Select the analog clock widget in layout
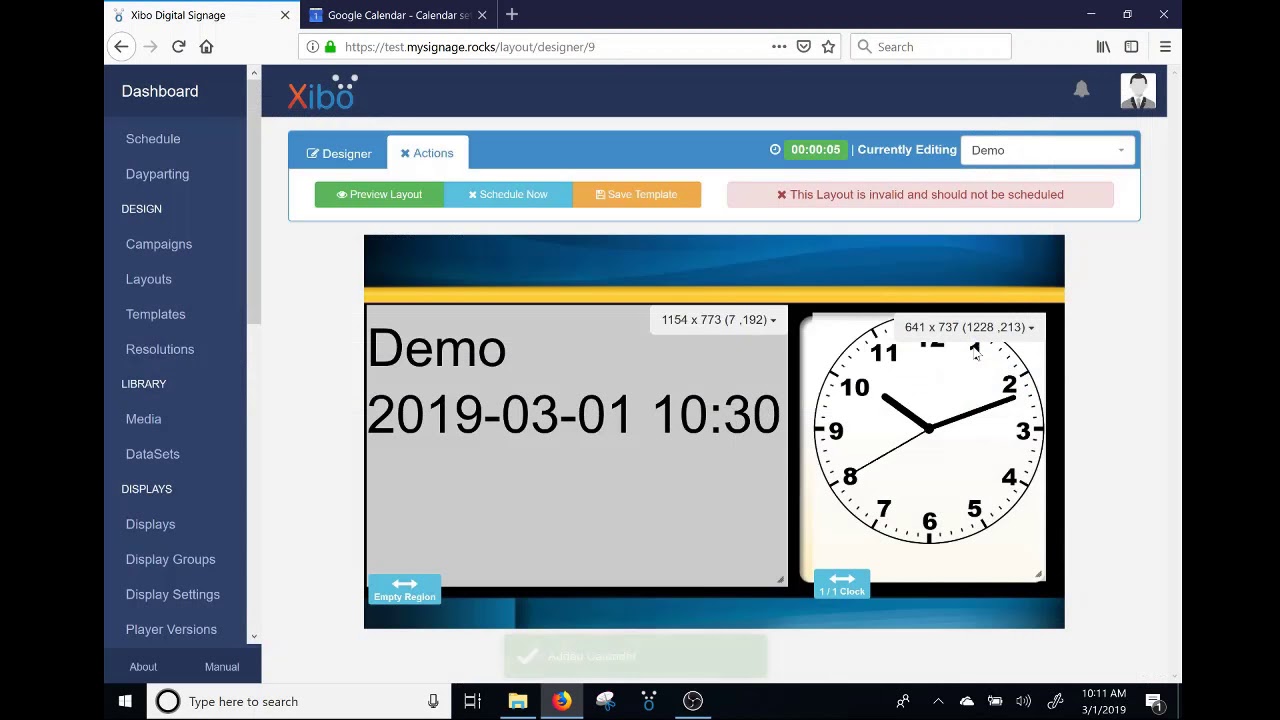Screen dimensions: 1280x720 pyautogui.click(x=929, y=431)
